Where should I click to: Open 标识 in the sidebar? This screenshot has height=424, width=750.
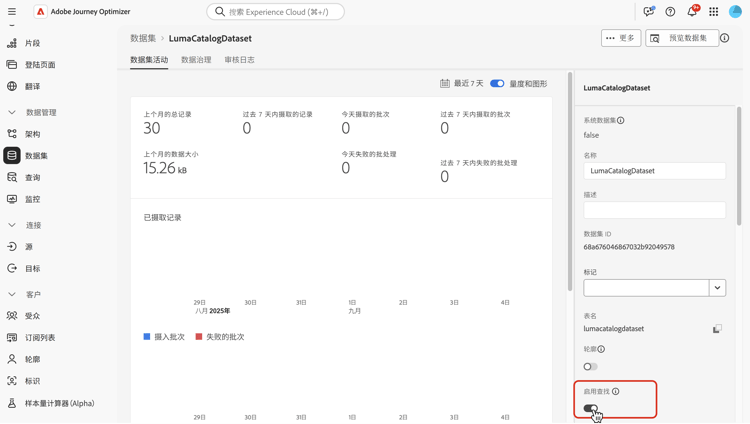[31, 381]
